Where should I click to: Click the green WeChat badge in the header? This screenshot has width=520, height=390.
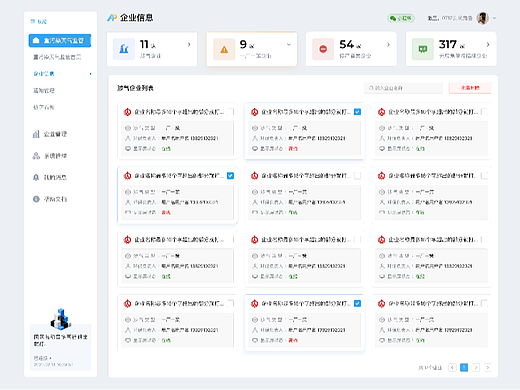401,18
